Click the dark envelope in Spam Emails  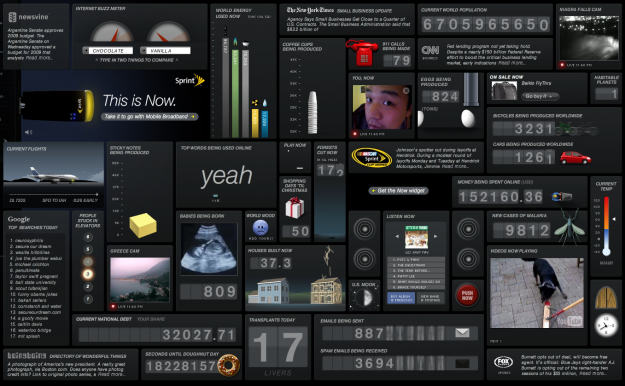[x=462, y=363]
